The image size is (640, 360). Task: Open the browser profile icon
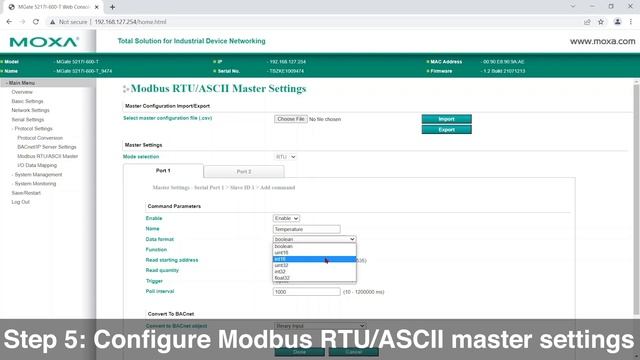coord(618,22)
